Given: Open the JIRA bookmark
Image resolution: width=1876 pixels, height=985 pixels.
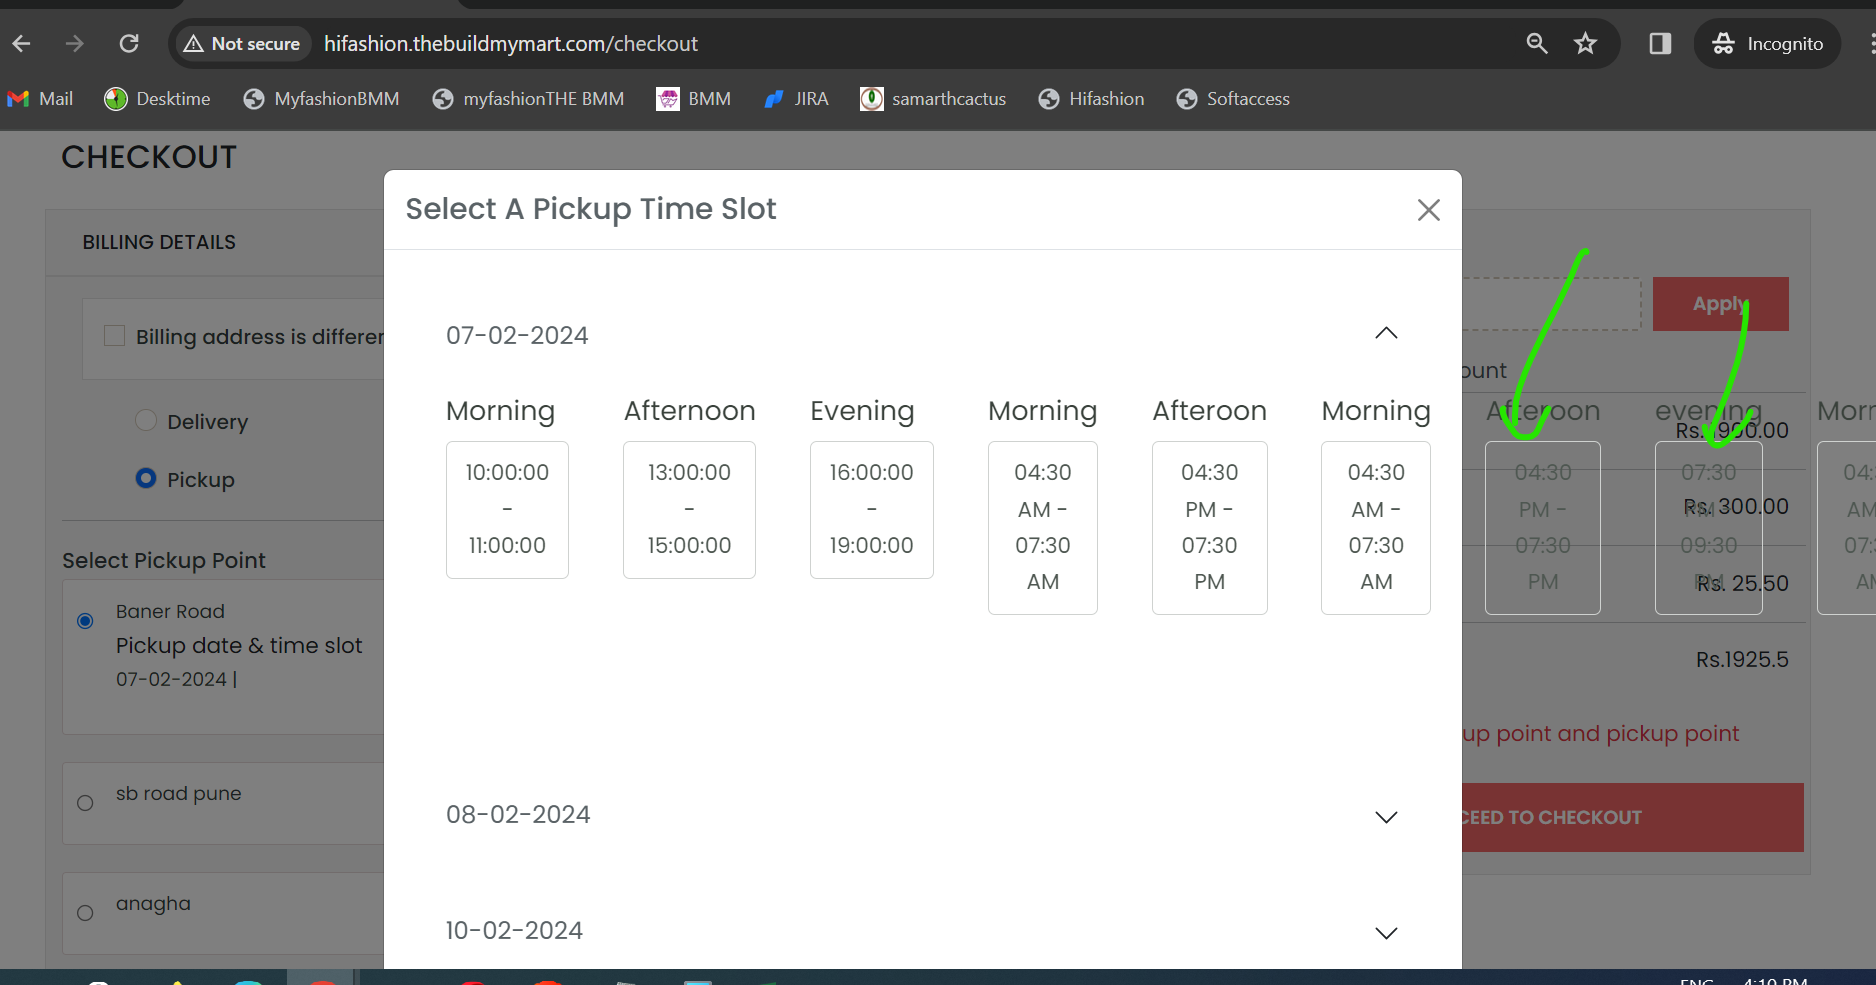Looking at the screenshot, I should (x=796, y=99).
